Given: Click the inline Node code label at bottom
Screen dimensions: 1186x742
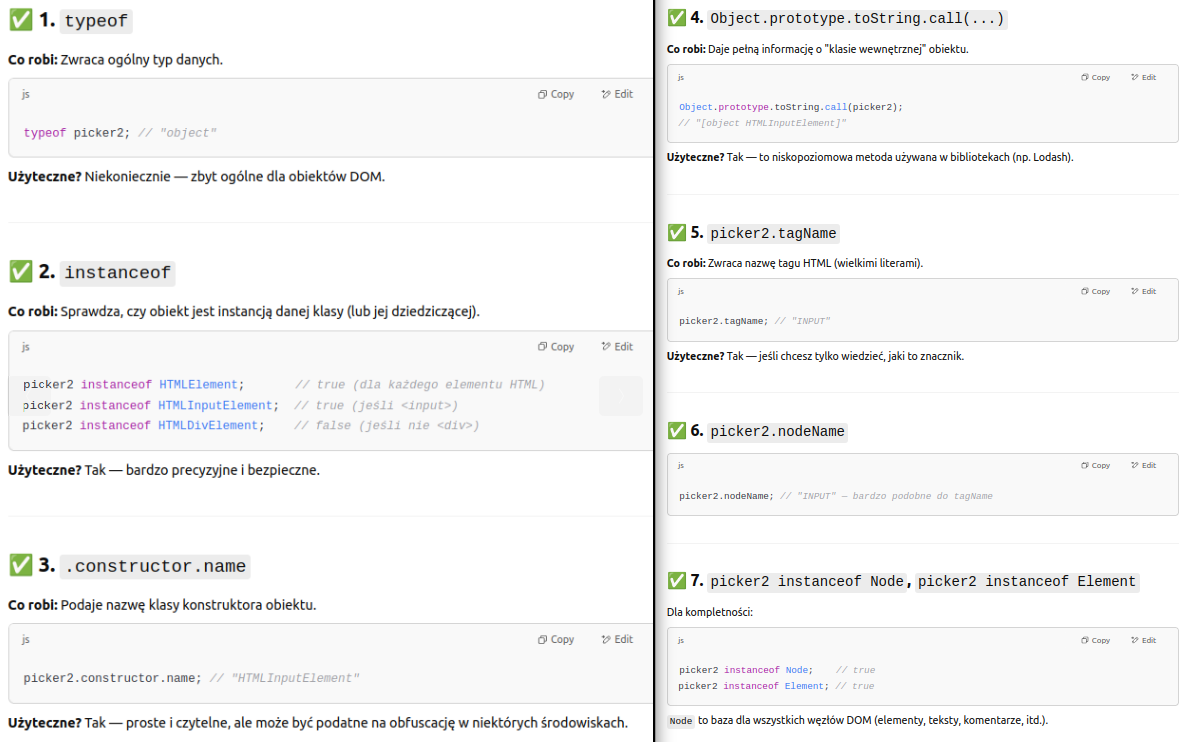Looking at the screenshot, I should tap(681, 720).
